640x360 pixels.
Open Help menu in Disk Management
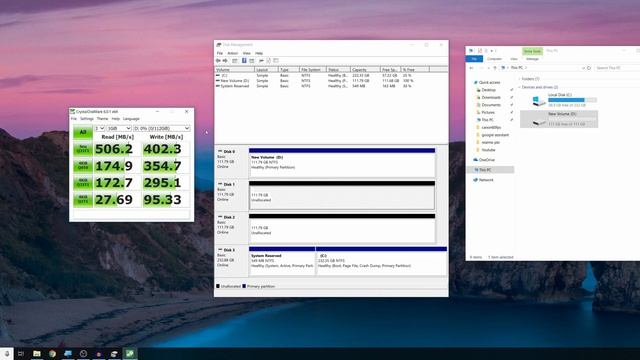[x=259, y=53]
